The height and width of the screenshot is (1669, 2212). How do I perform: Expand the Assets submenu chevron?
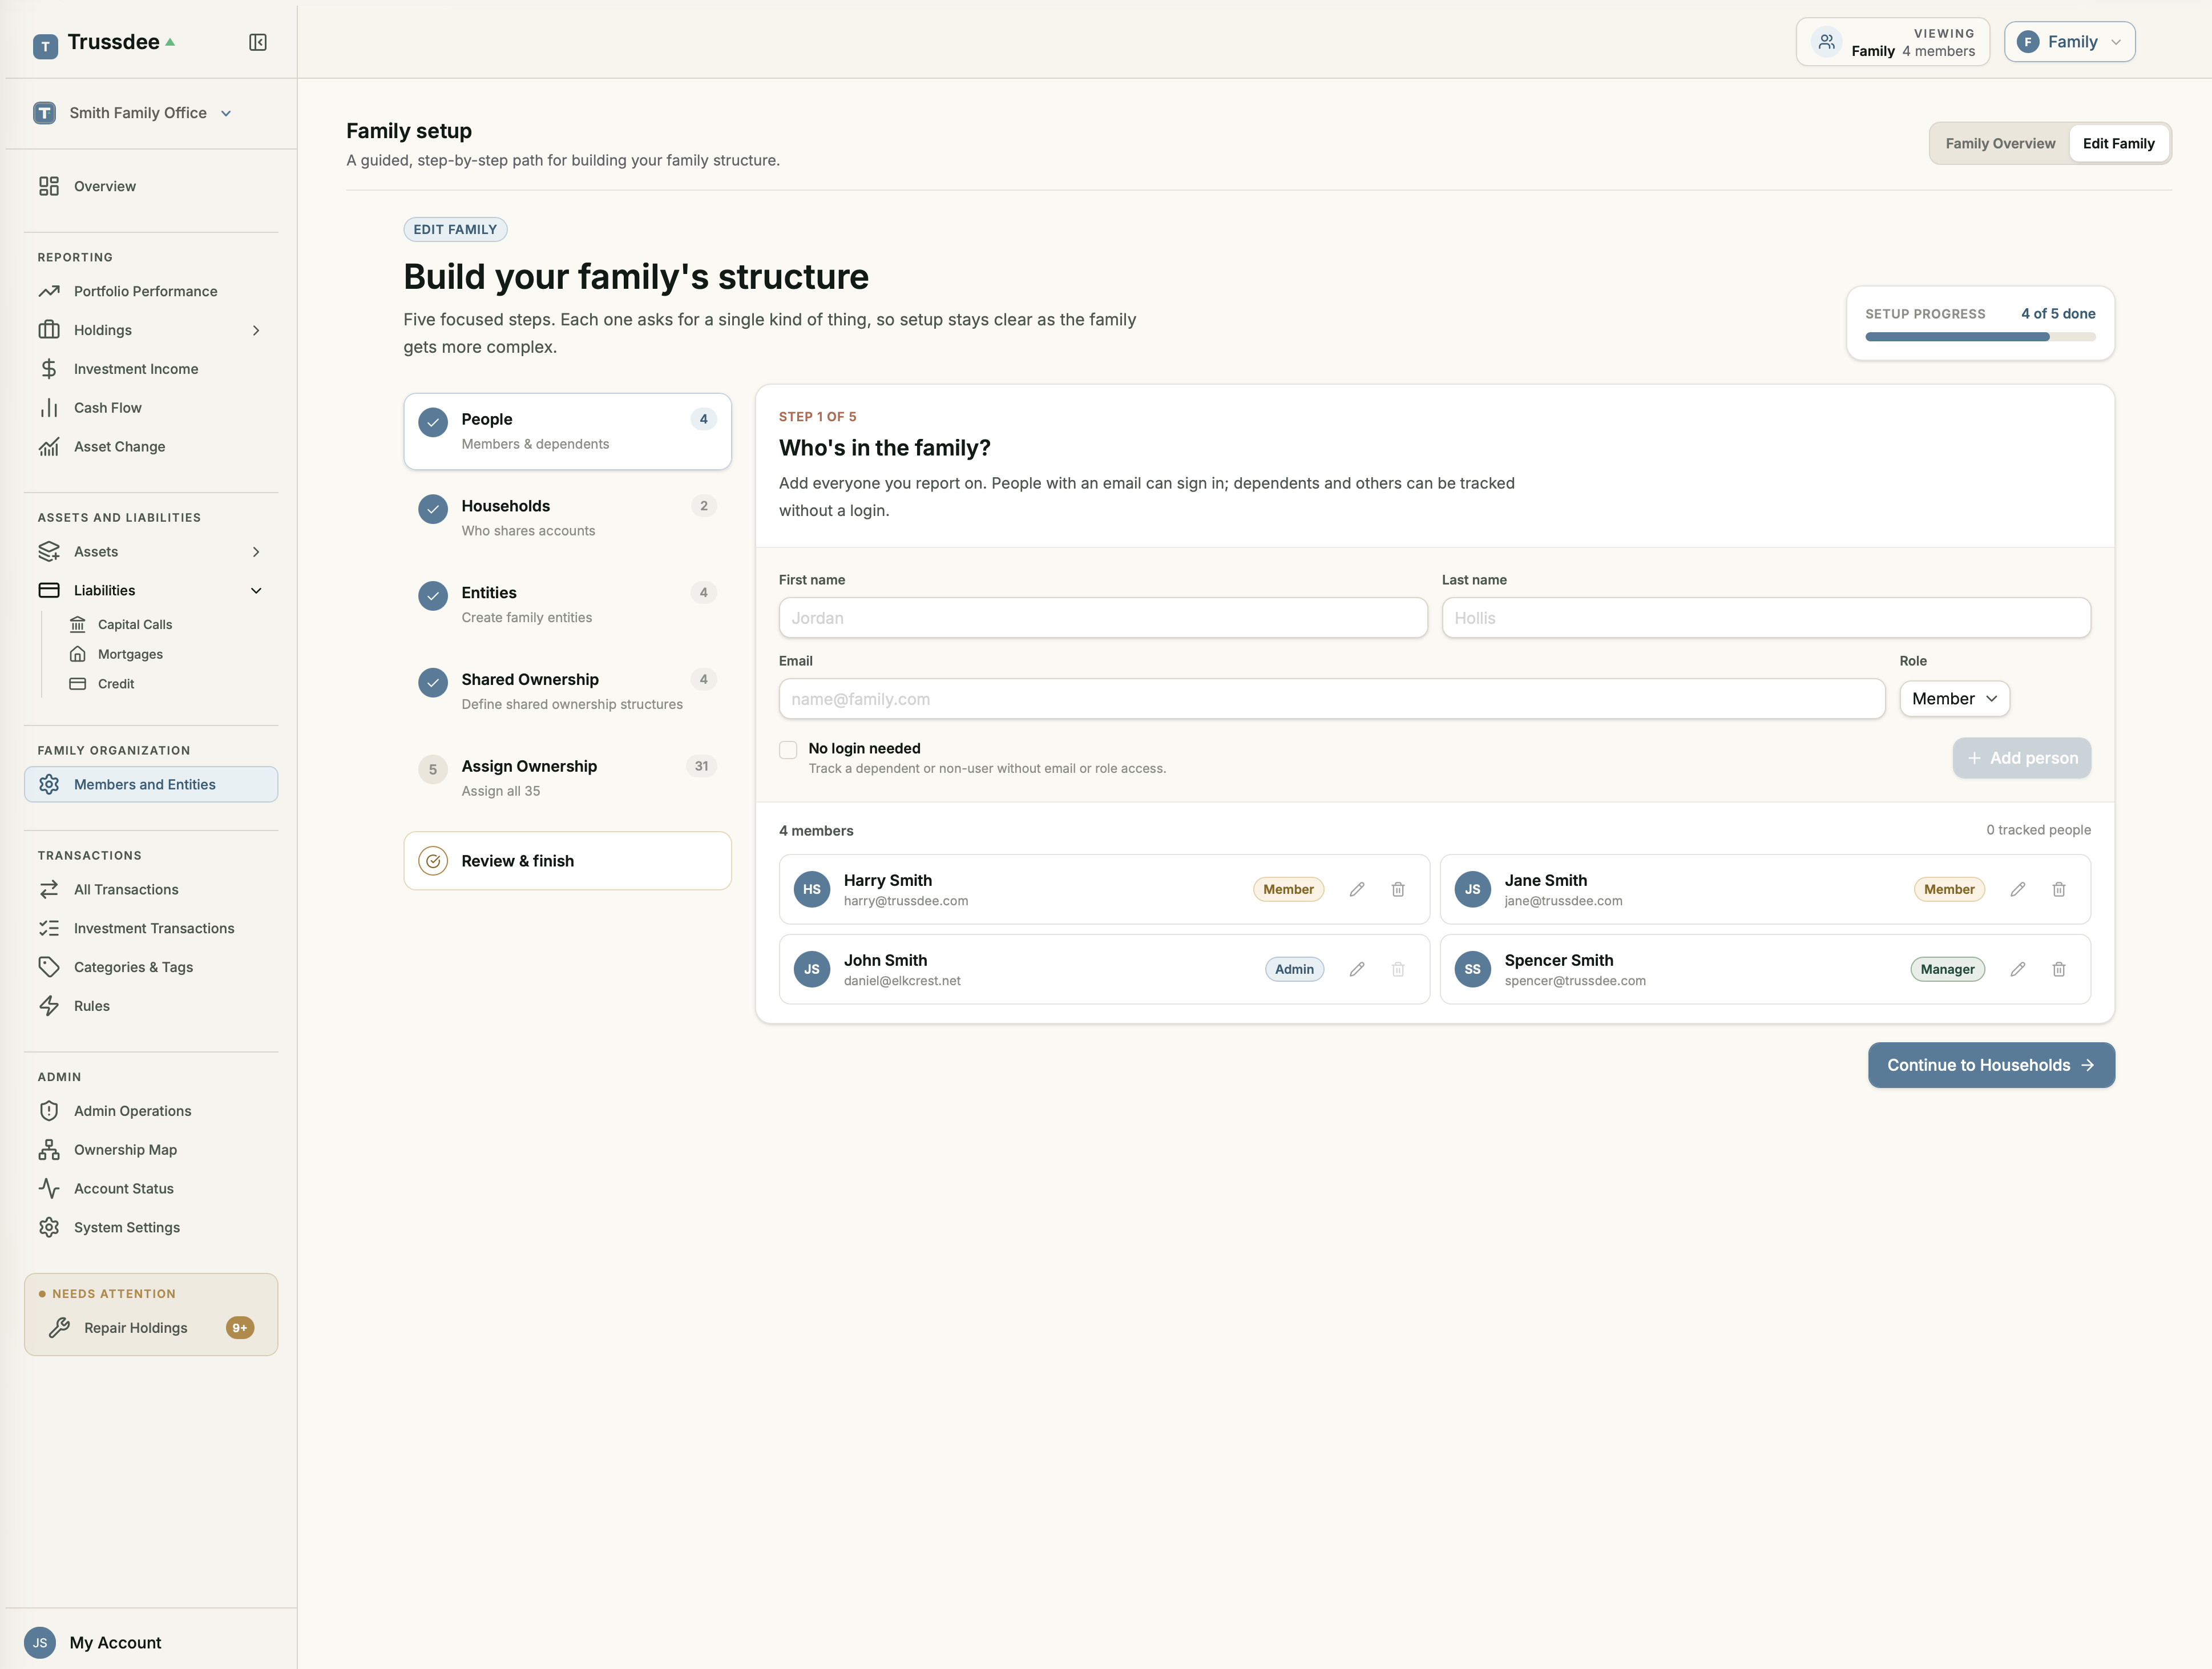[256, 552]
